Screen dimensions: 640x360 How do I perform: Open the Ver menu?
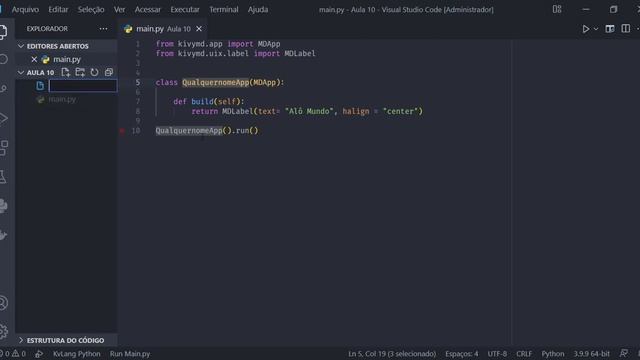[120, 9]
